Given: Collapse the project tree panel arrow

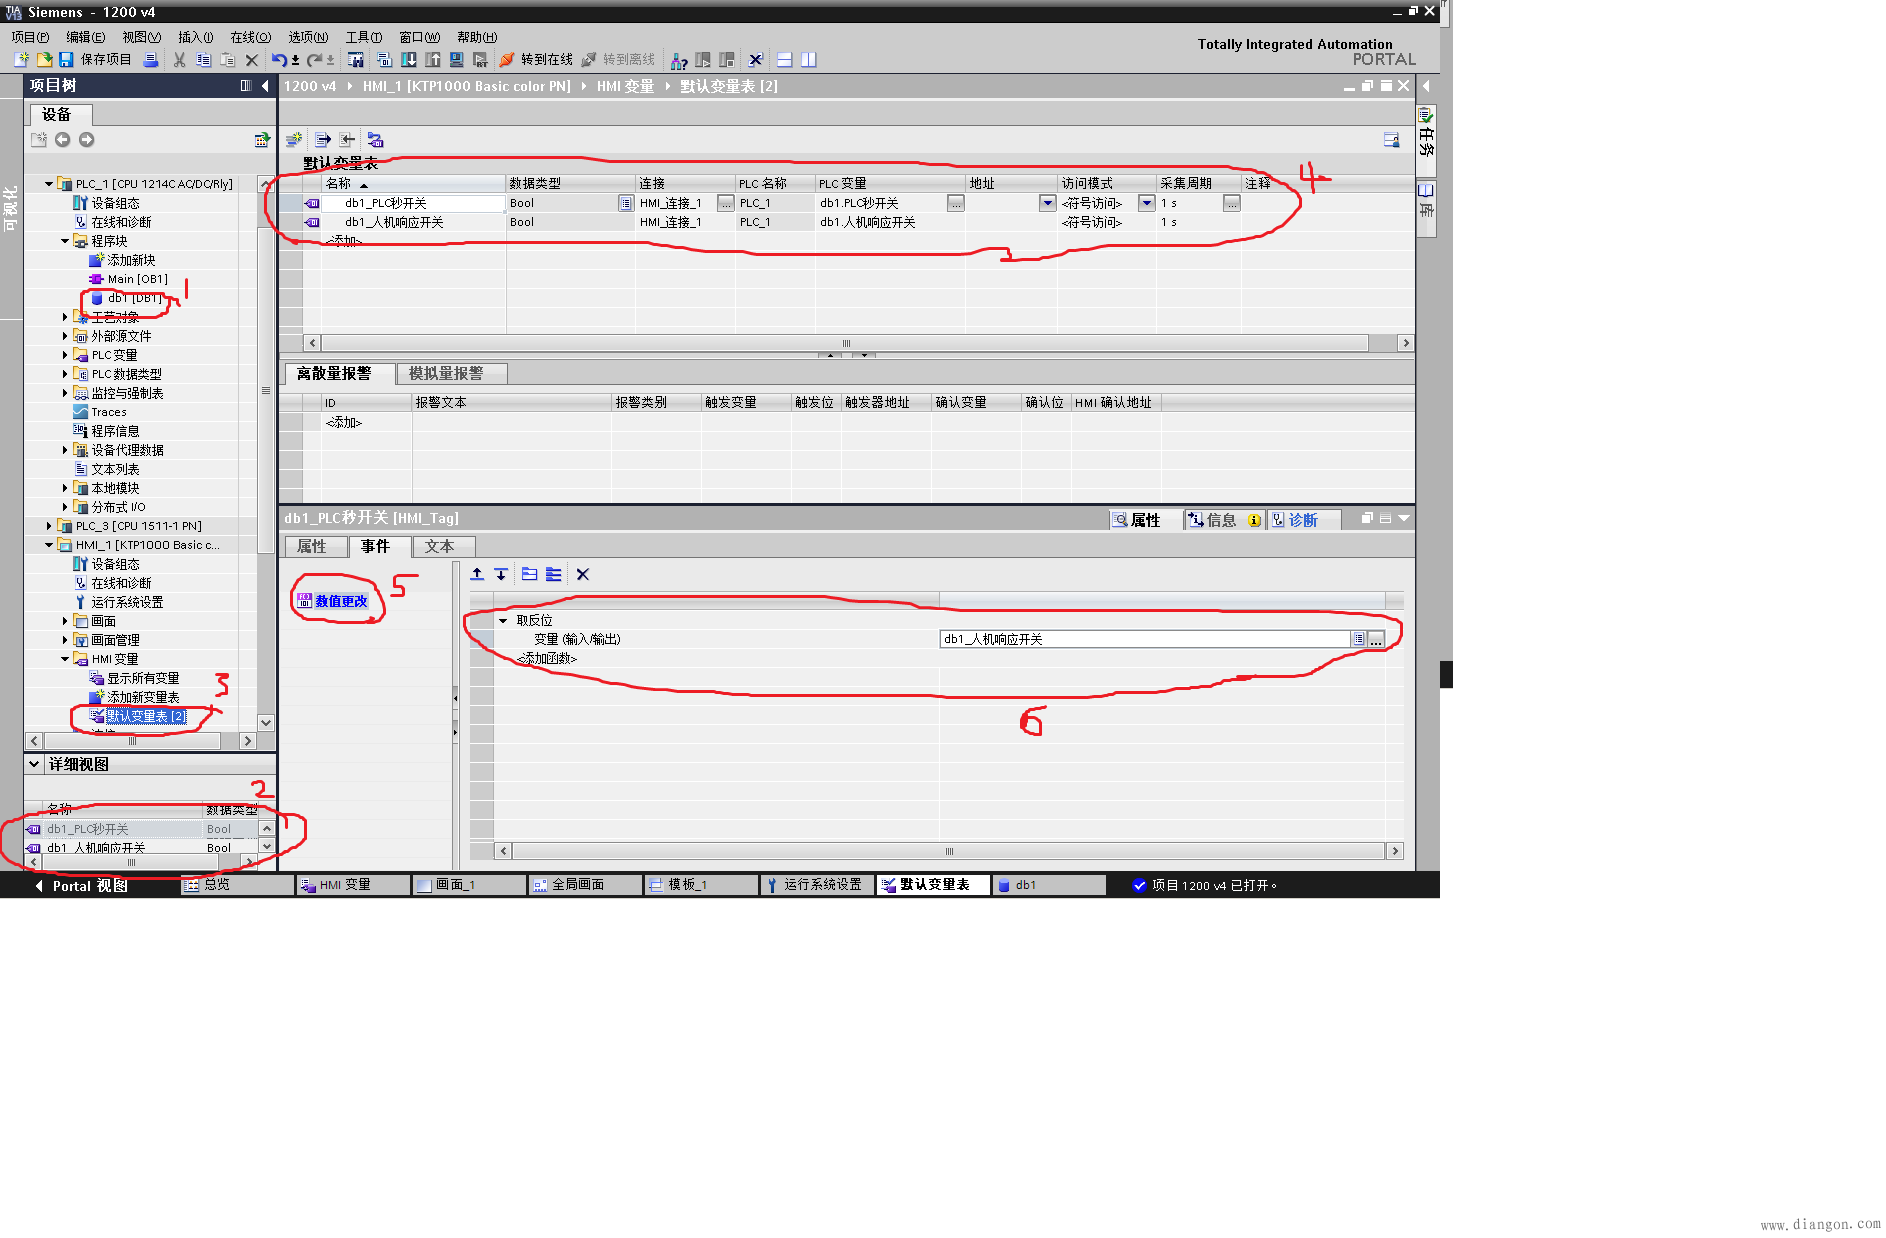Looking at the screenshot, I should (x=265, y=86).
